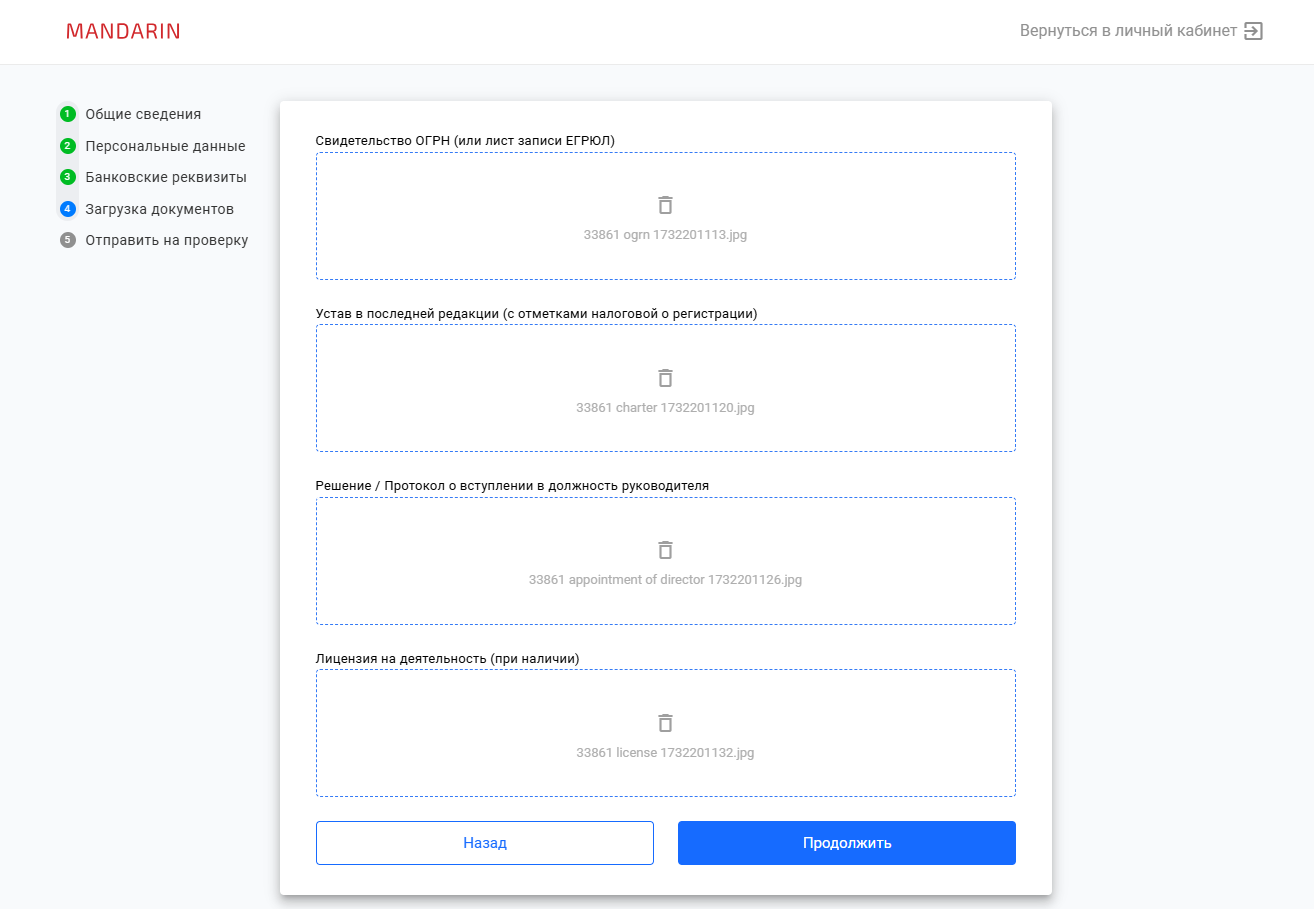Click filename 33861 license 1732201132.jpg
This screenshot has width=1314, height=909.
[x=665, y=753]
